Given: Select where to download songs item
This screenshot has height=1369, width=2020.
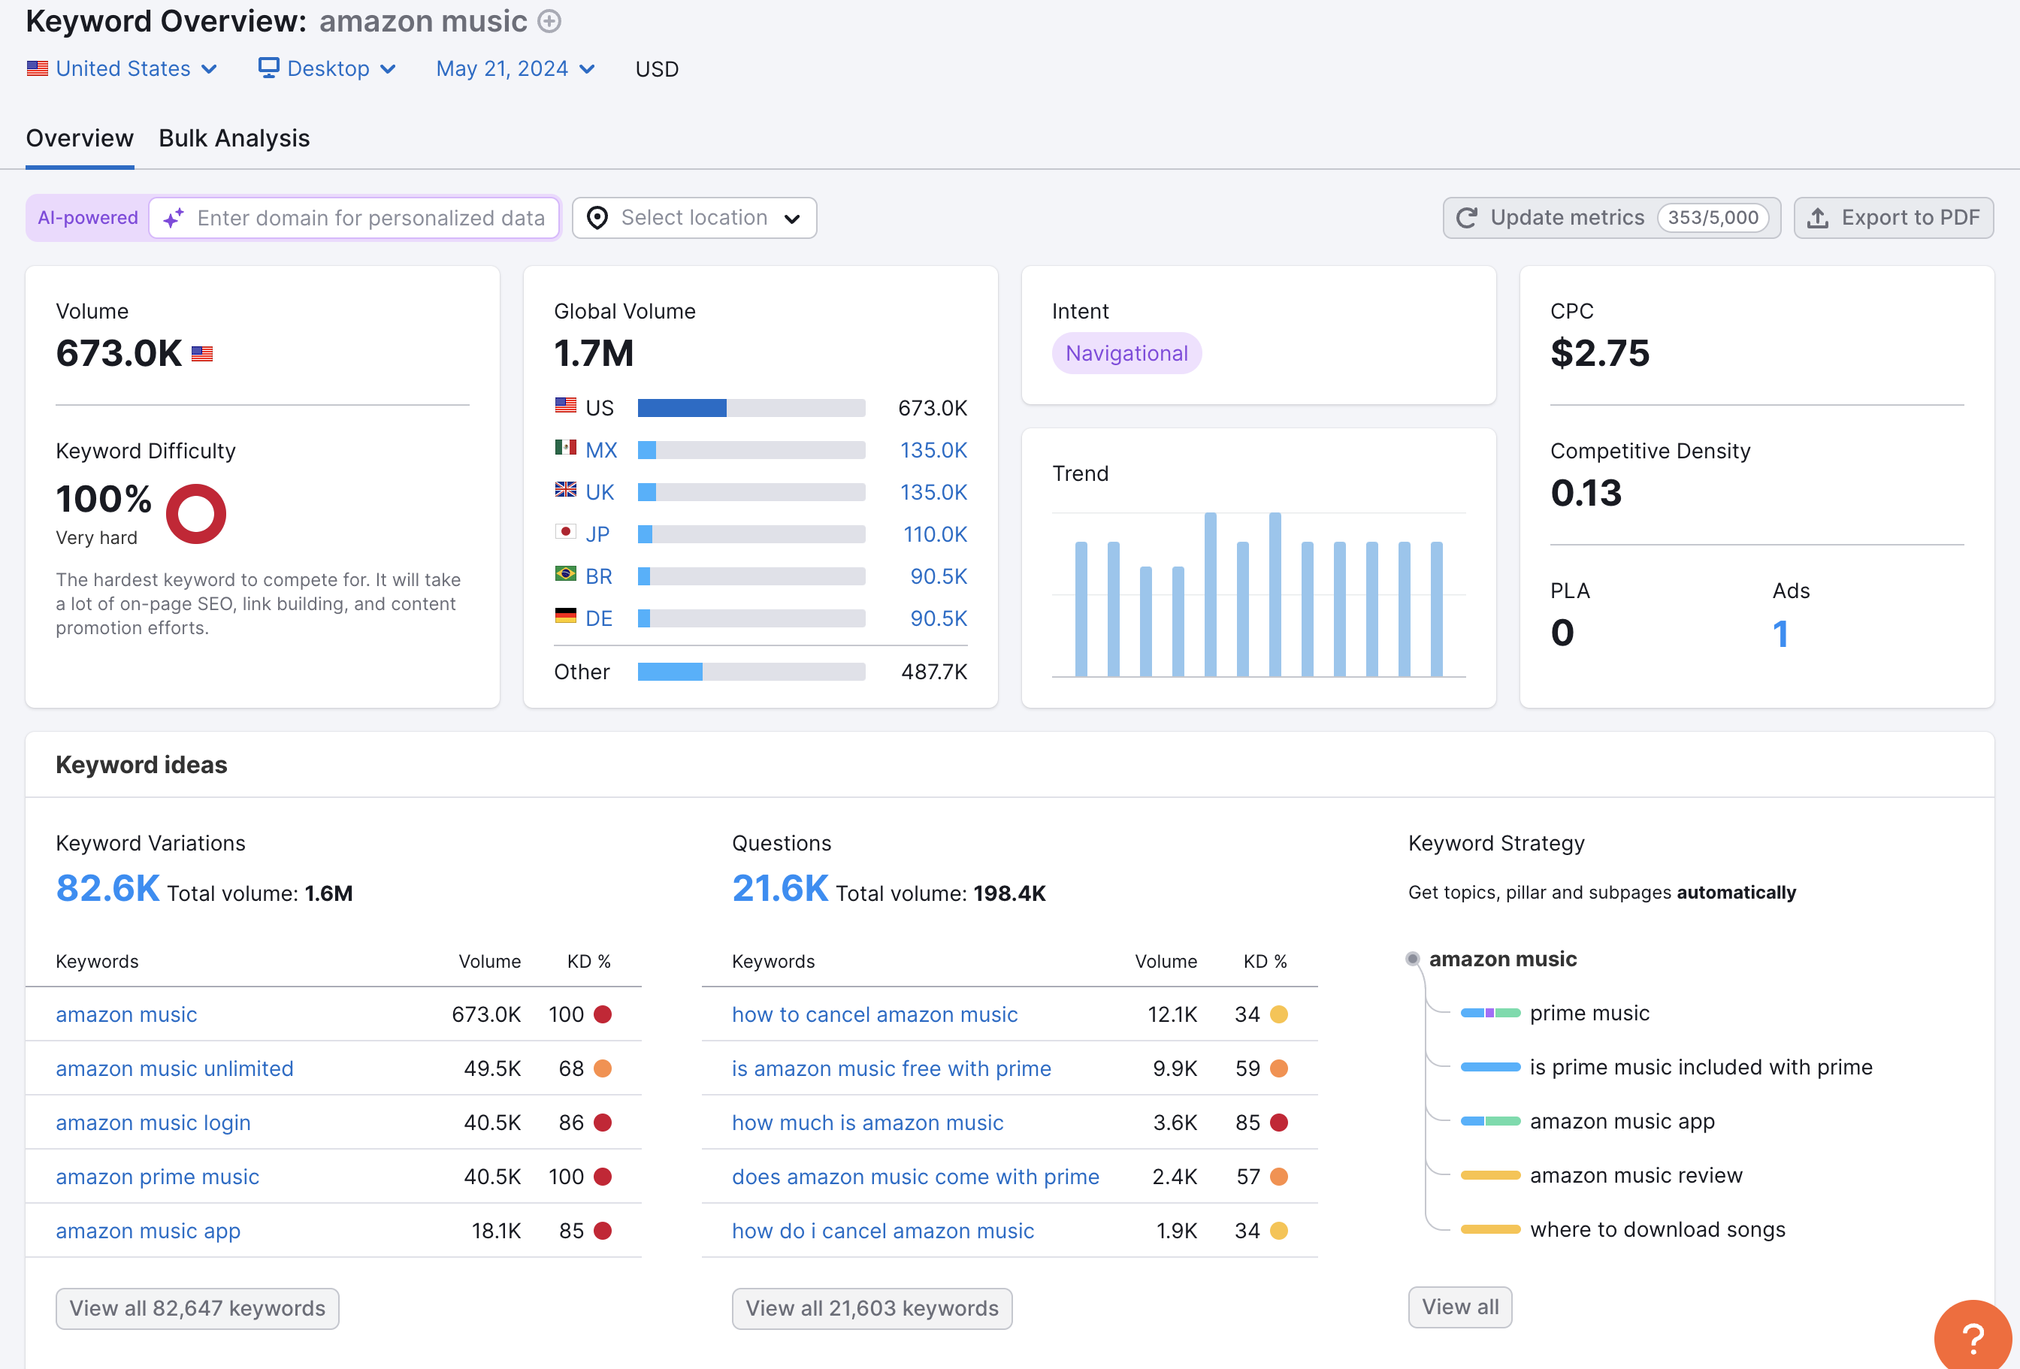Looking at the screenshot, I should coord(1657,1229).
